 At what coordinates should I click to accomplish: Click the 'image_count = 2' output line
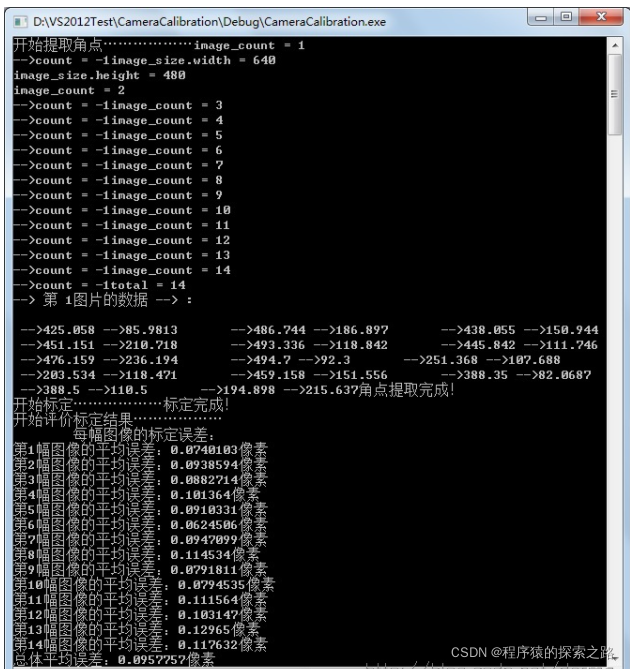tap(69, 90)
